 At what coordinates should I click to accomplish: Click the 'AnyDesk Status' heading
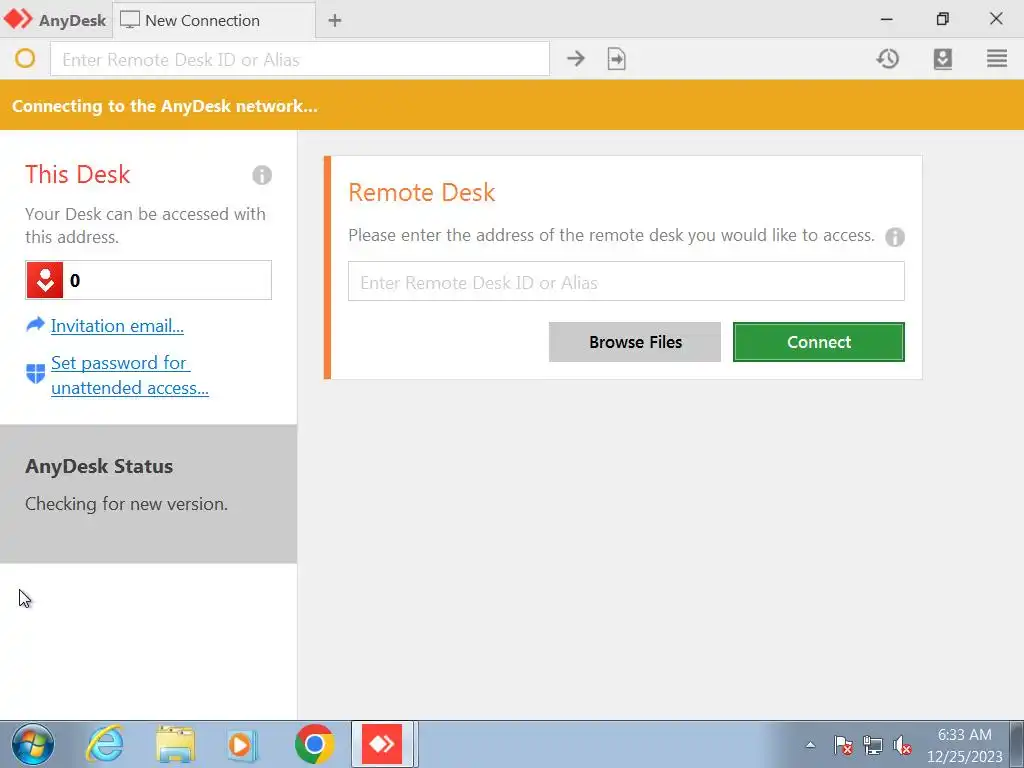tap(99, 466)
